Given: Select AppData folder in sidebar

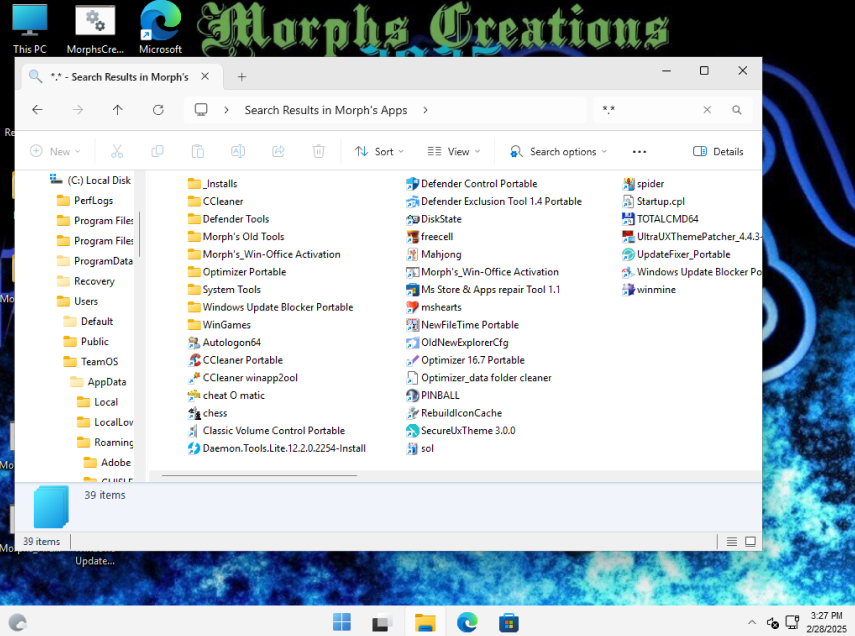Looking at the screenshot, I should (99, 382).
